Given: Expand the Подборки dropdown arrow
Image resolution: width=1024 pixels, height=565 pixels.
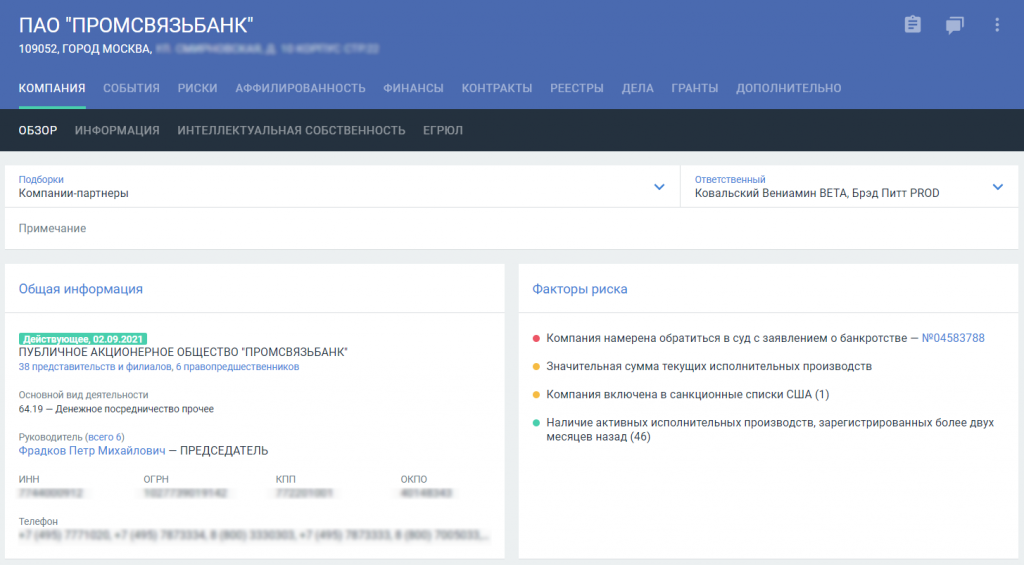Looking at the screenshot, I should click(x=659, y=187).
